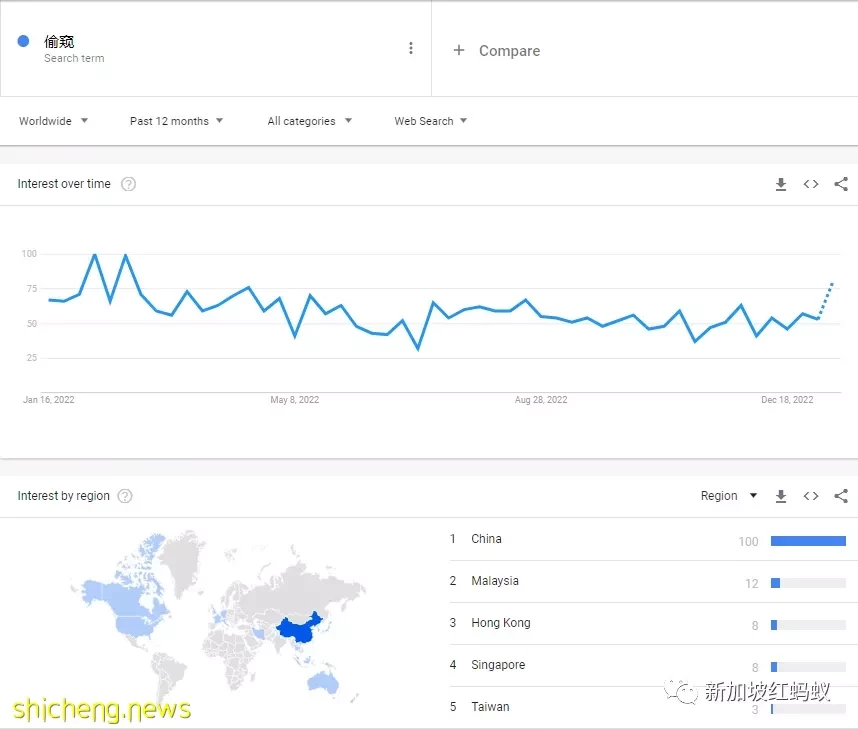Open the All categories dropdown
This screenshot has width=858, height=729.
pyautogui.click(x=309, y=121)
